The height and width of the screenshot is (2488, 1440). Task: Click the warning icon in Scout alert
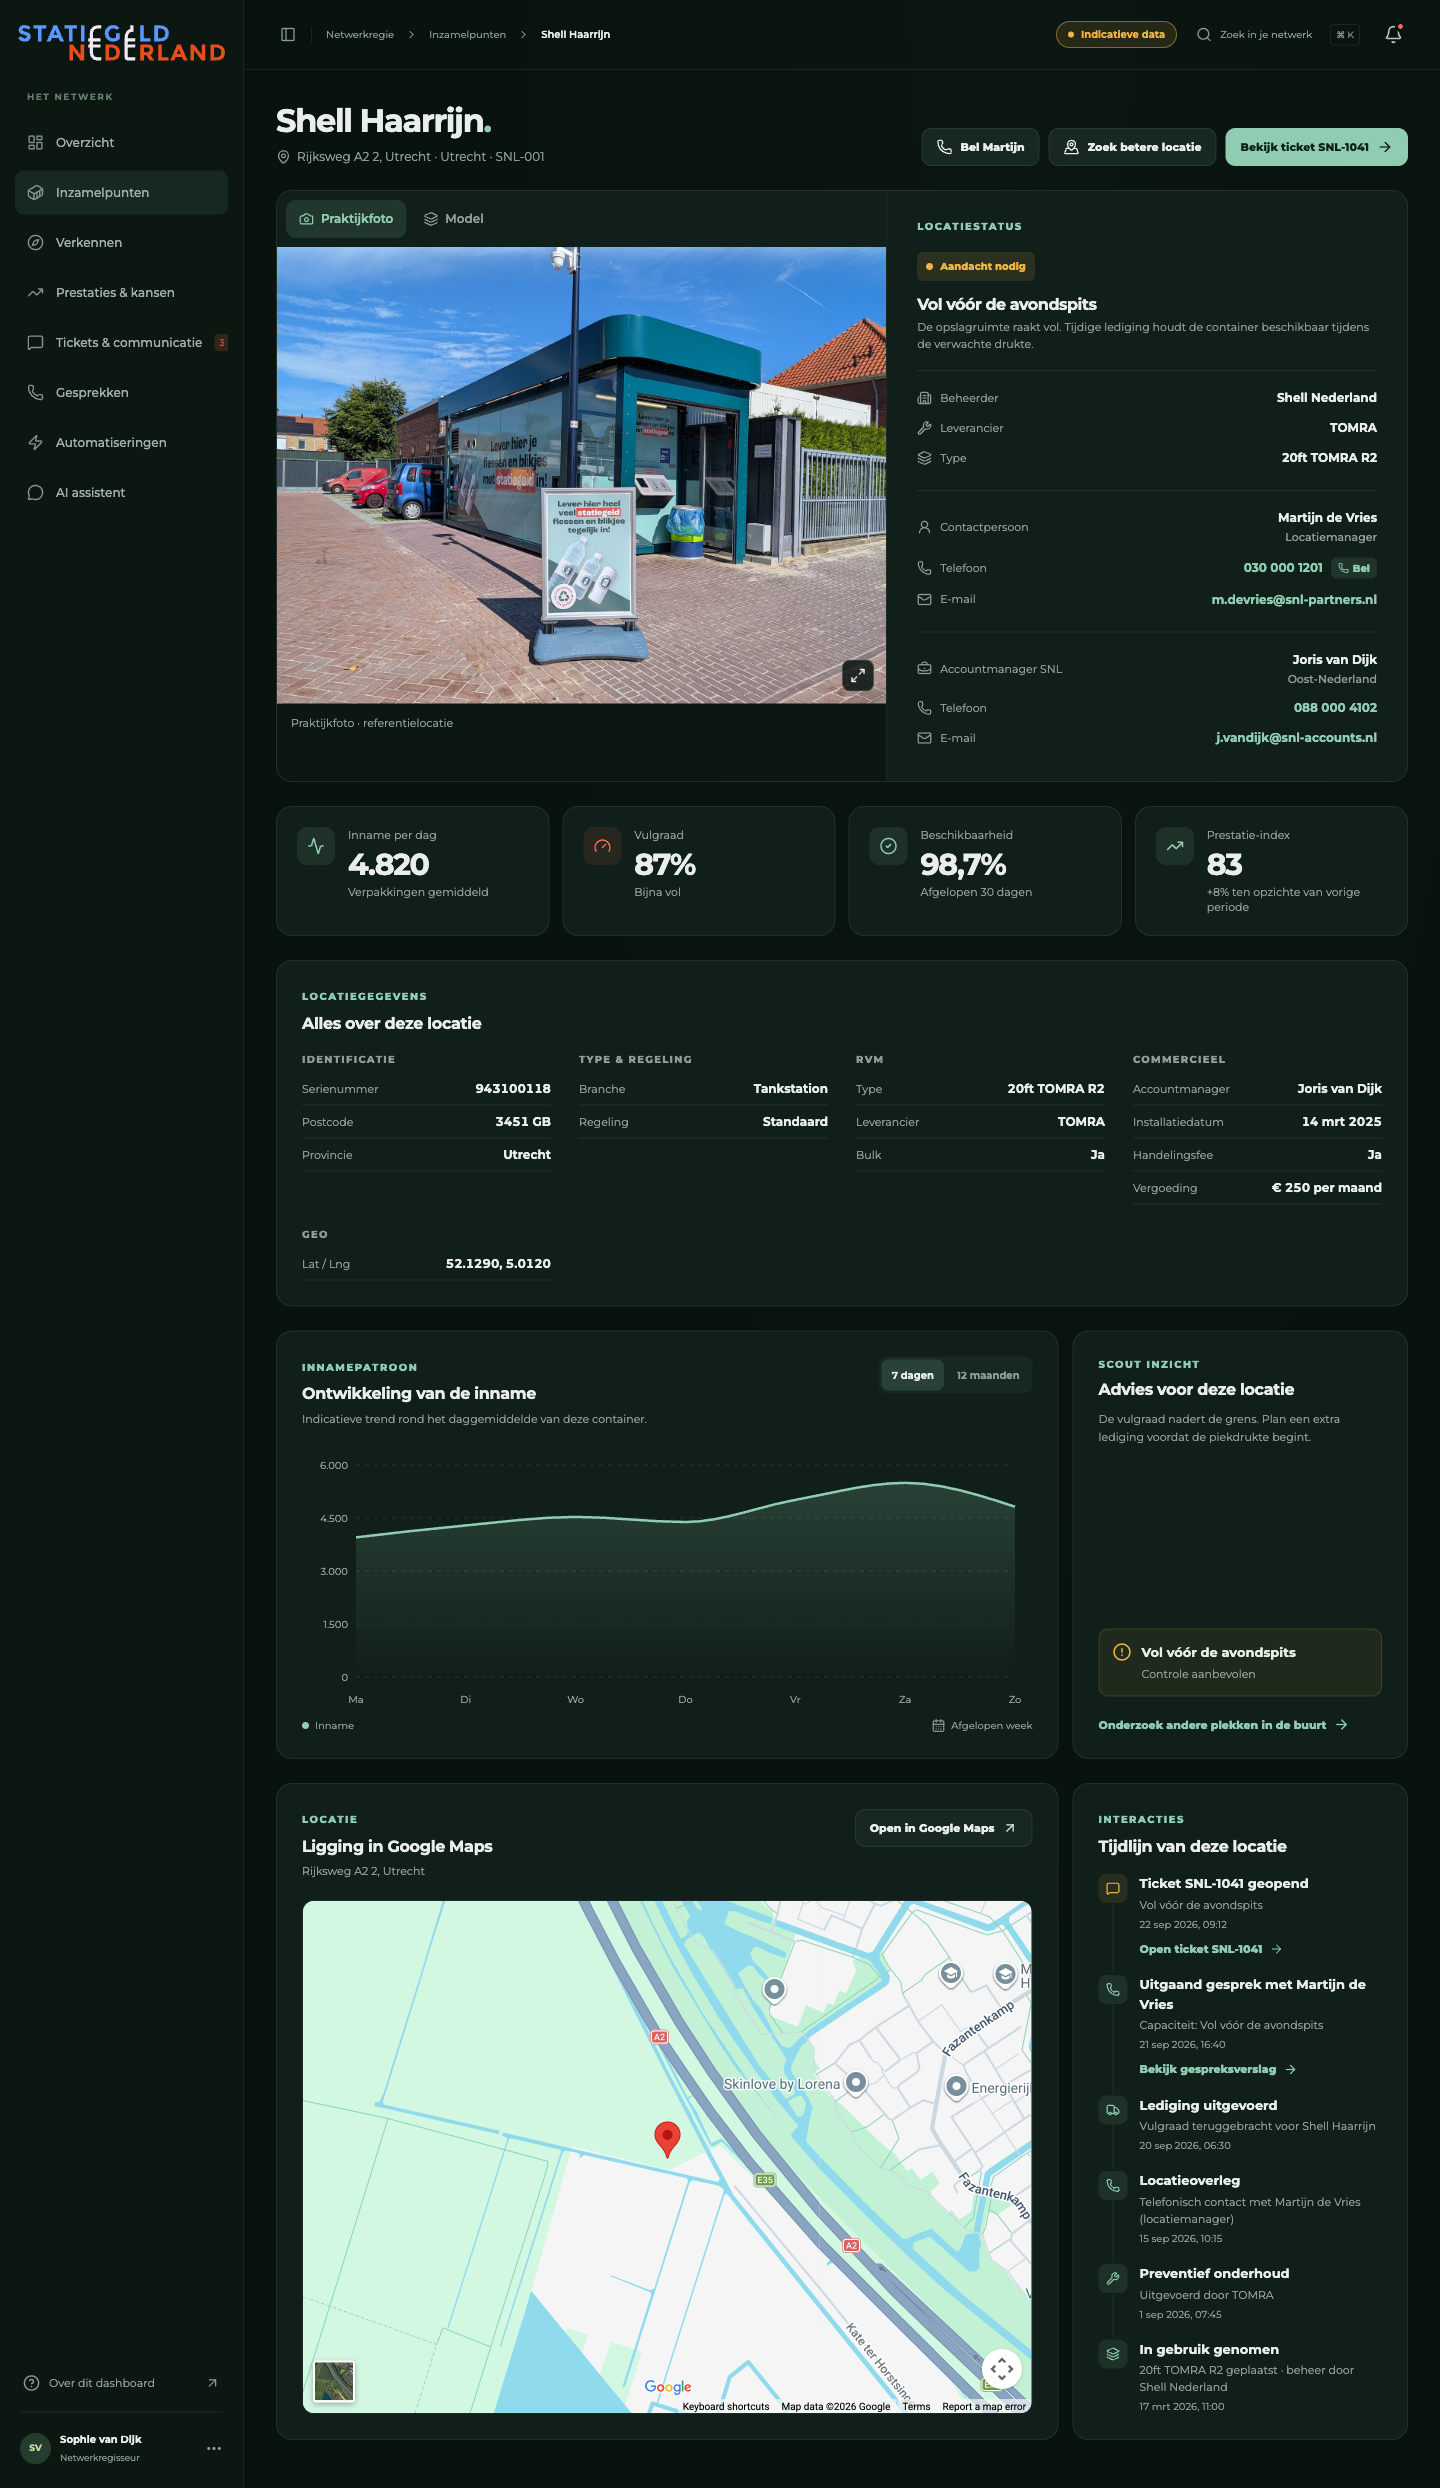[1122, 1652]
